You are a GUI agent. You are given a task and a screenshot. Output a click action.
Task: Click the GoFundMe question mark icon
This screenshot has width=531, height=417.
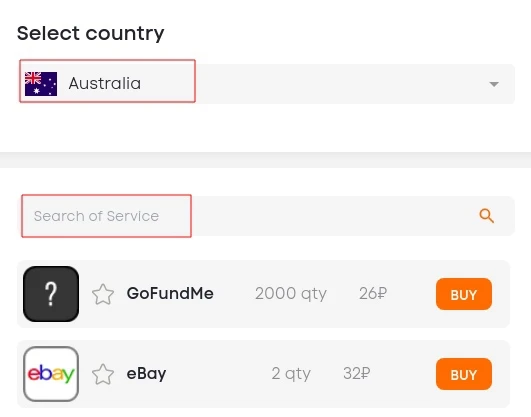[x=51, y=294]
